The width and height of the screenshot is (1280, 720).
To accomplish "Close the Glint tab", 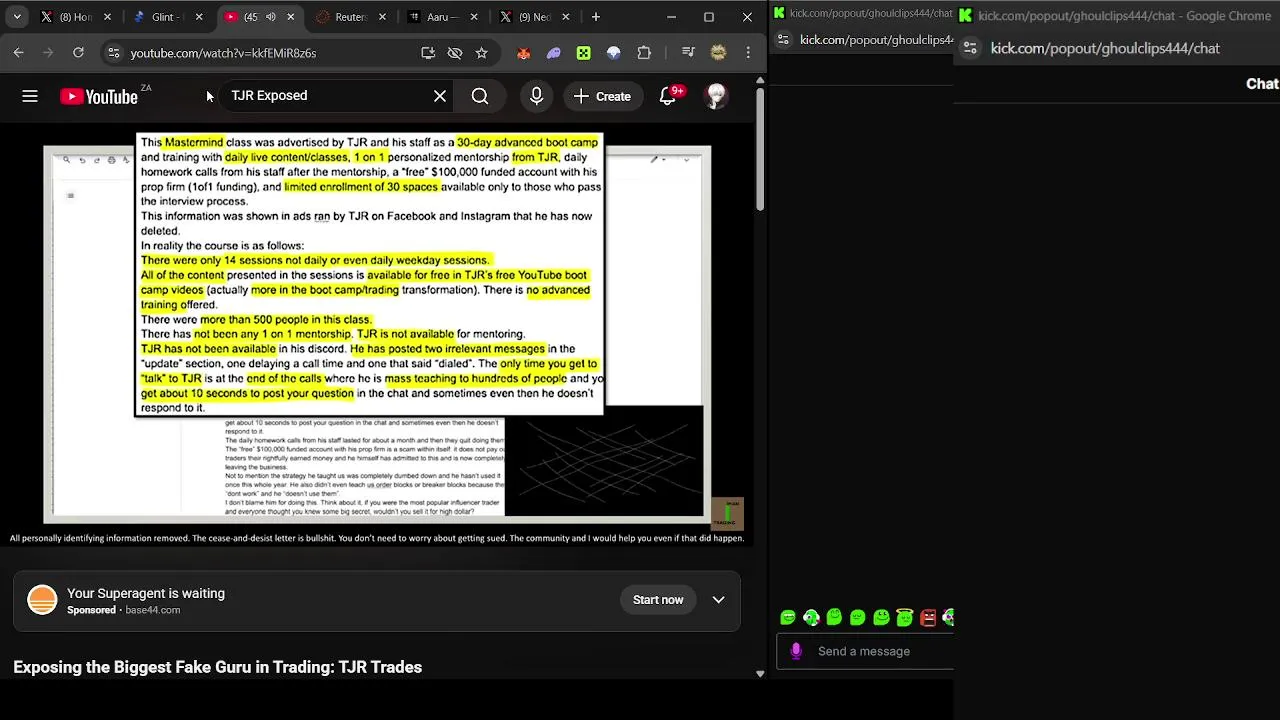I will point(199,17).
